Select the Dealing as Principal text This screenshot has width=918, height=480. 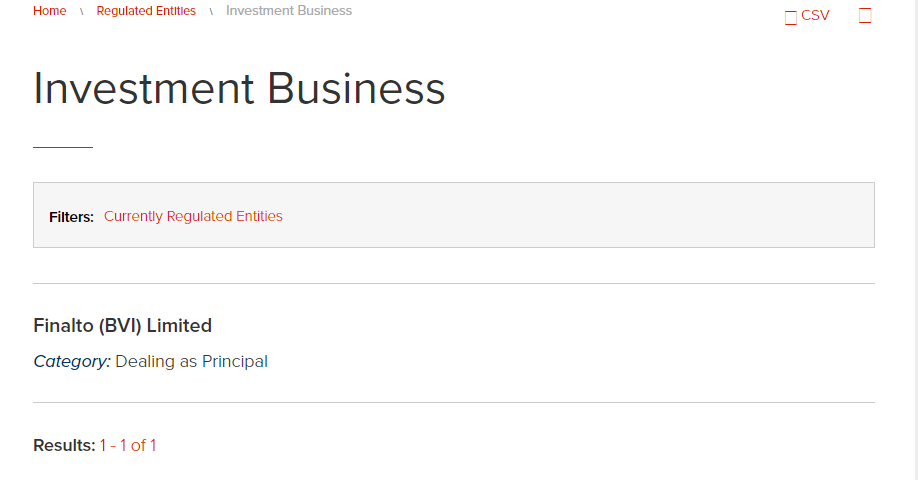(191, 362)
